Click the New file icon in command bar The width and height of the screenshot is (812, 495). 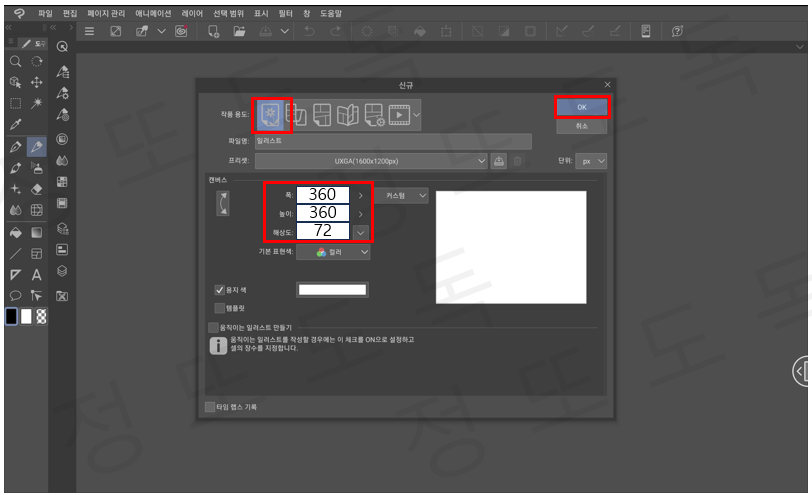click(213, 31)
